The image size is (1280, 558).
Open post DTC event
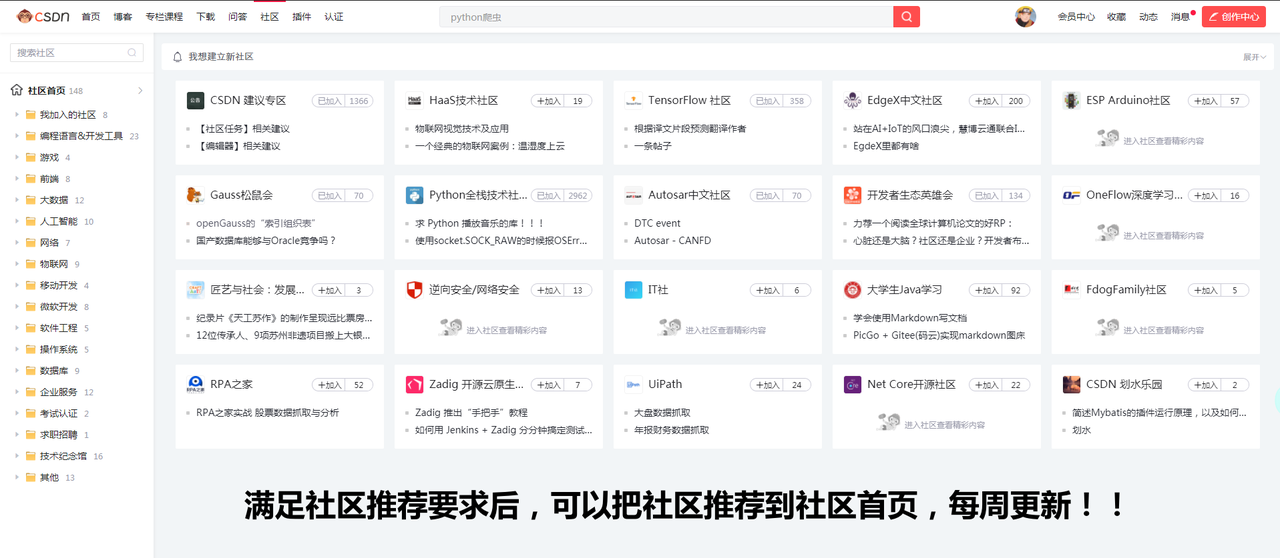pyautogui.click(x=657, y=224)
